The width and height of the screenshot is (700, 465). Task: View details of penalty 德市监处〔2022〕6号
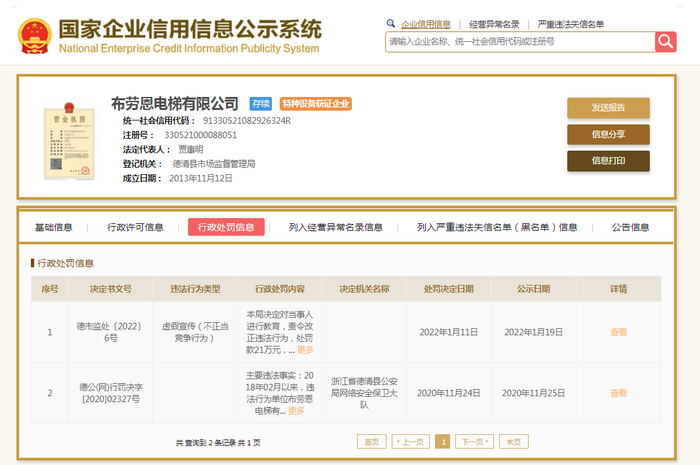[618, 332]
